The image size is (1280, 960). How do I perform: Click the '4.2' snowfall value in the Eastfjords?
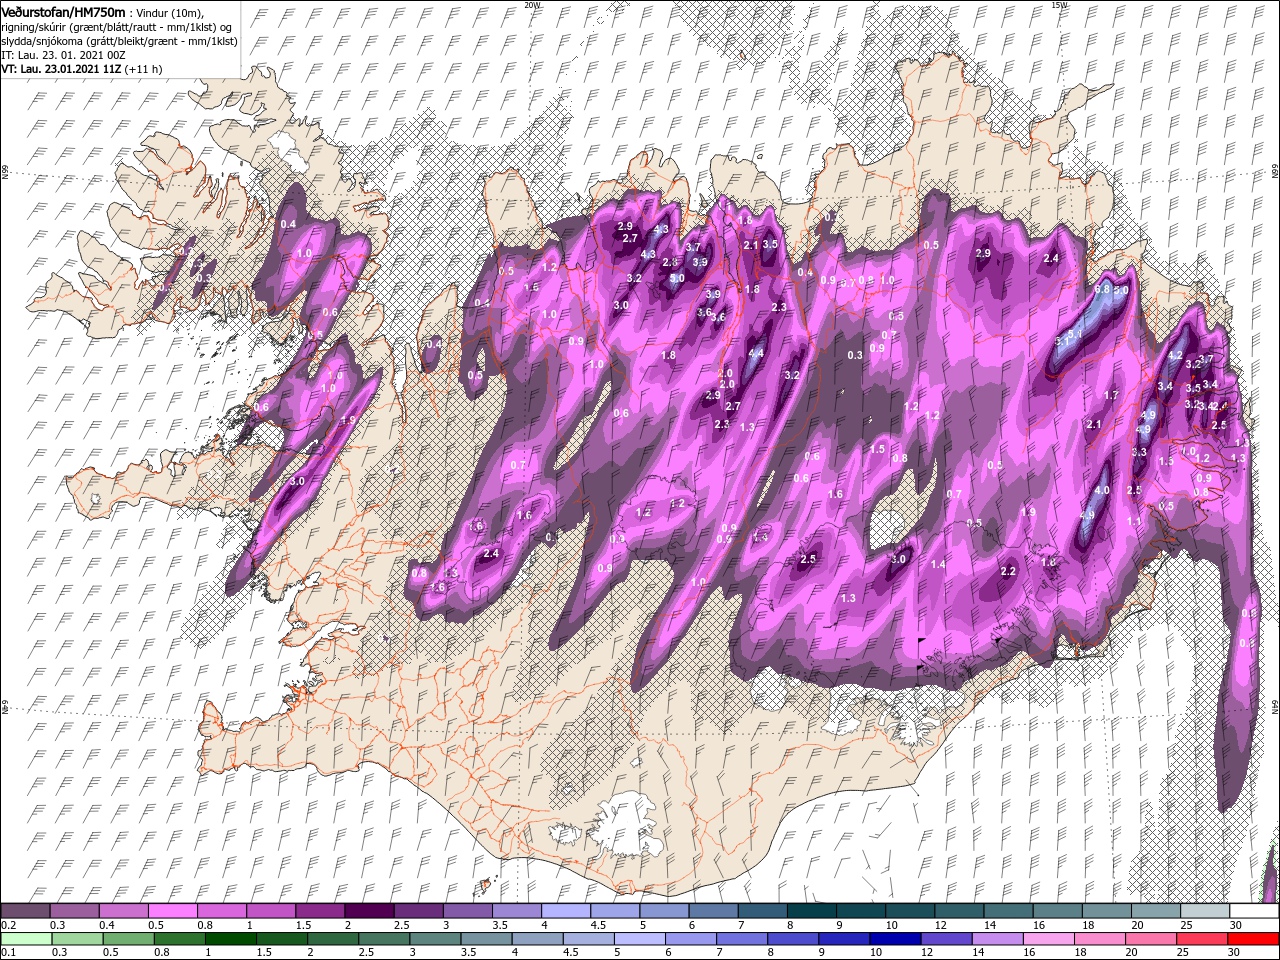[x=1176, y=356]
